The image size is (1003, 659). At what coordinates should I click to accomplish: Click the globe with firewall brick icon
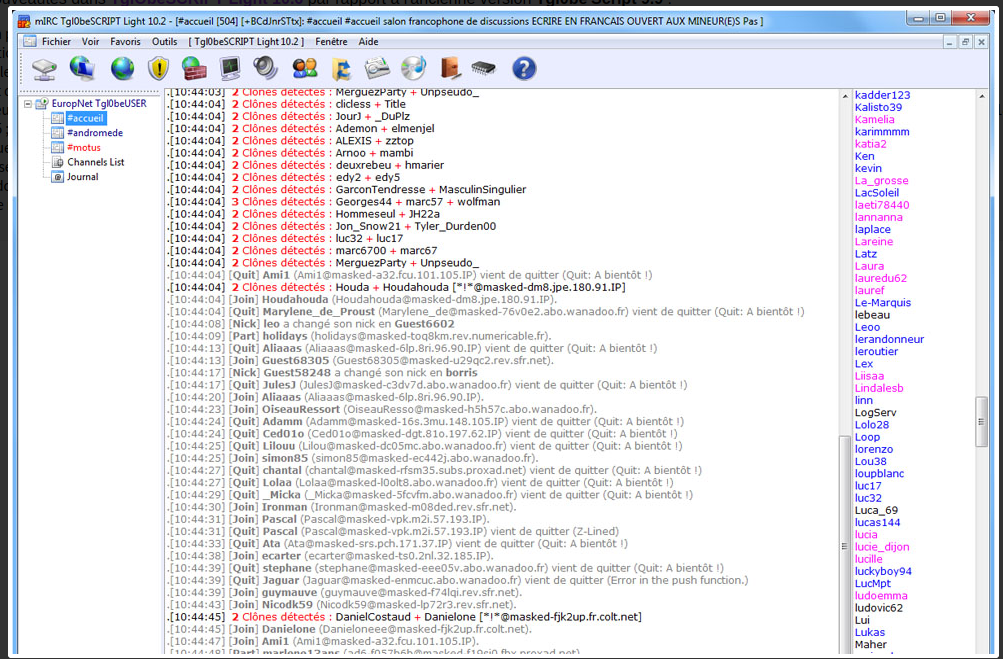(x=194, y=68)
